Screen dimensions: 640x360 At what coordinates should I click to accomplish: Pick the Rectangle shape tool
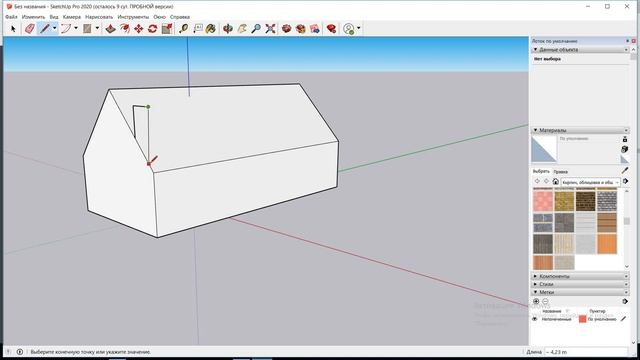(x=87, y=29)
